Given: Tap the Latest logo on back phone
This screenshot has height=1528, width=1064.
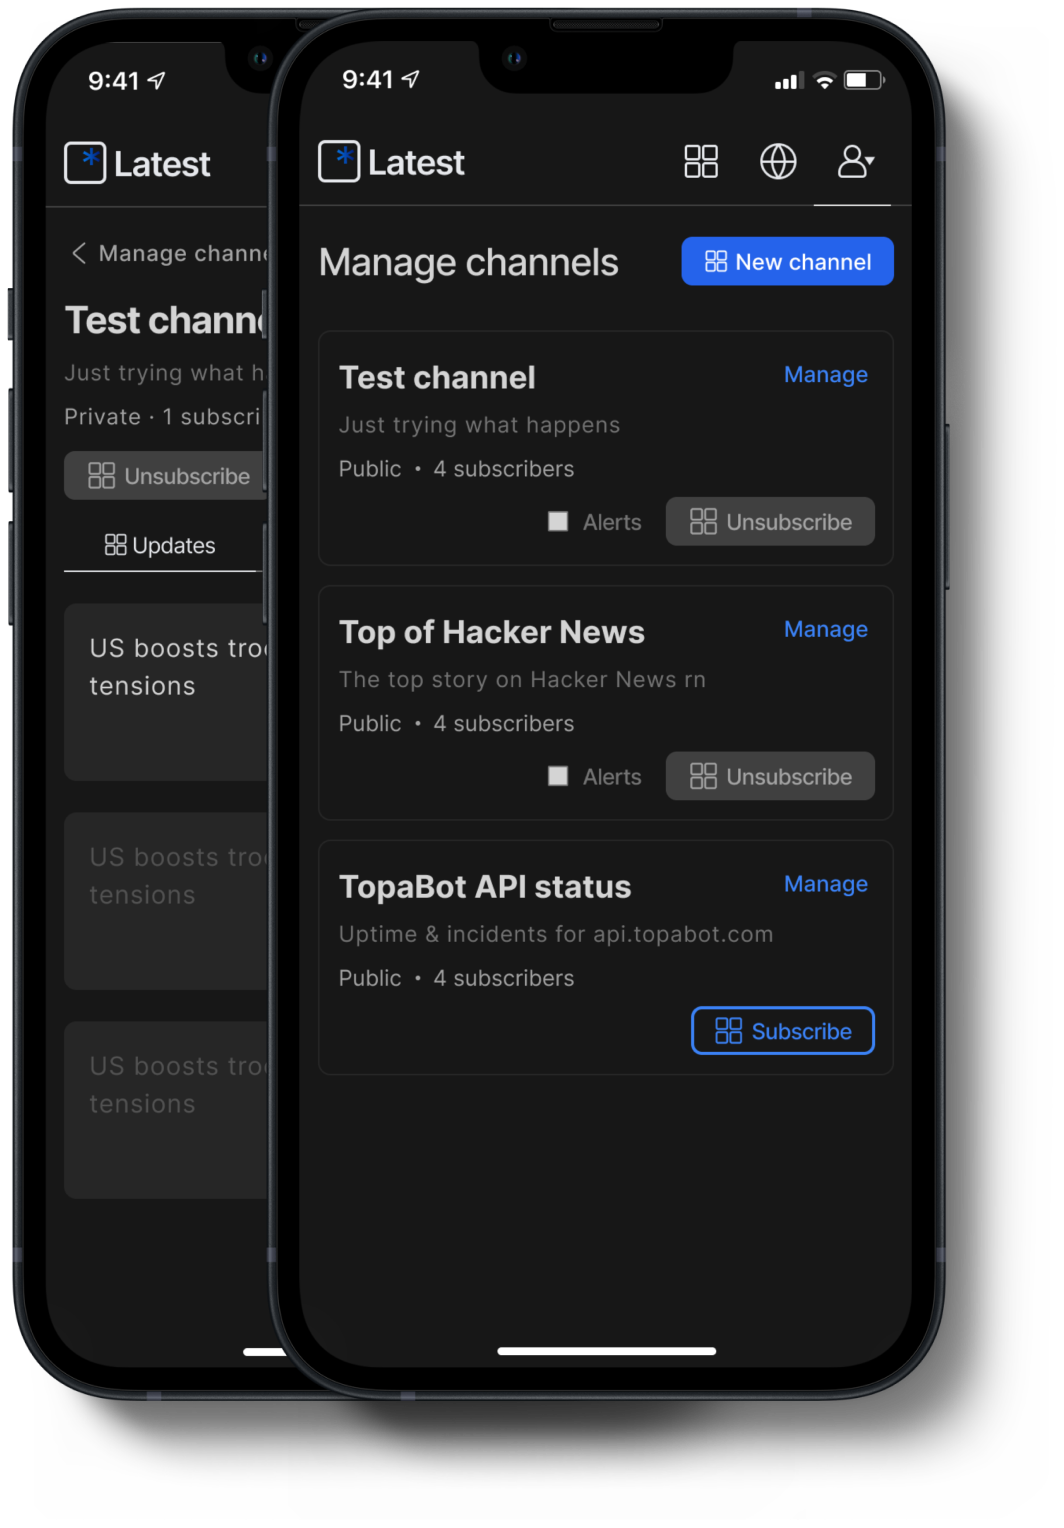Looking at the screenshot, I should 138,163.
